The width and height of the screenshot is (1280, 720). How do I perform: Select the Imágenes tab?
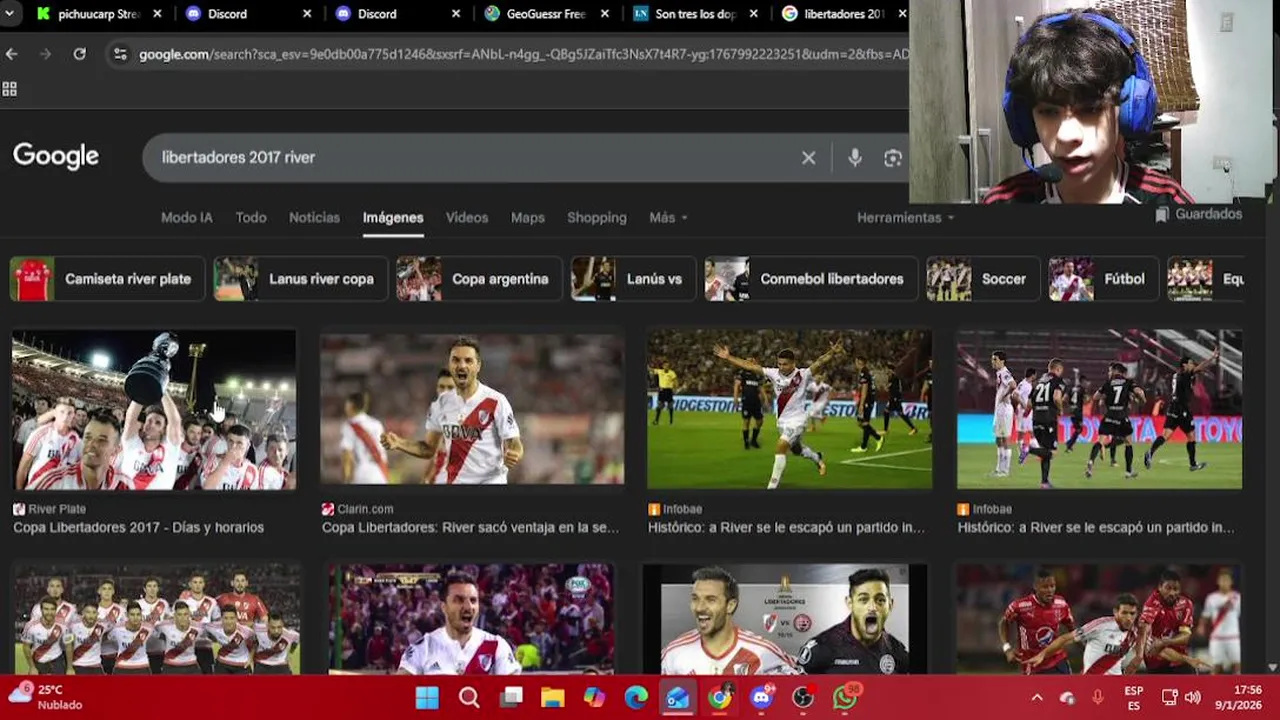point(393,217)
